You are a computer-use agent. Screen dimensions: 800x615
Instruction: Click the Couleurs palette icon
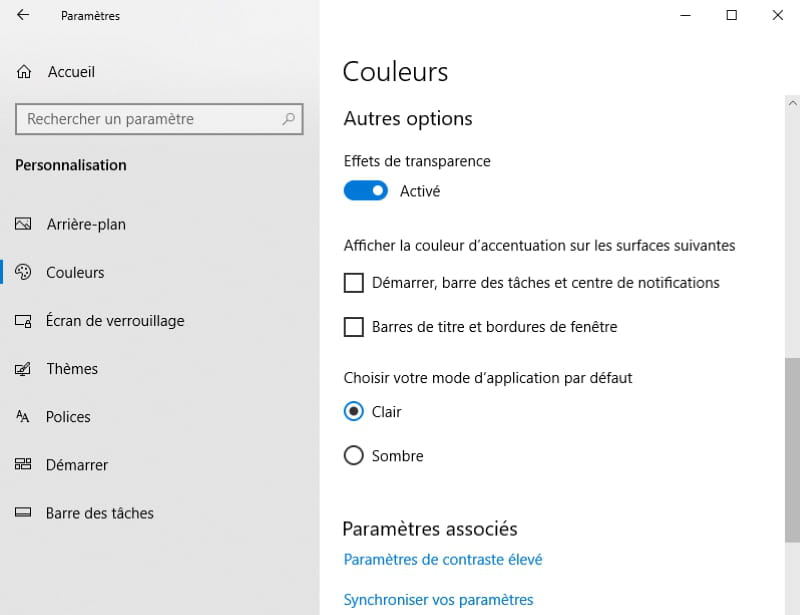24,273
